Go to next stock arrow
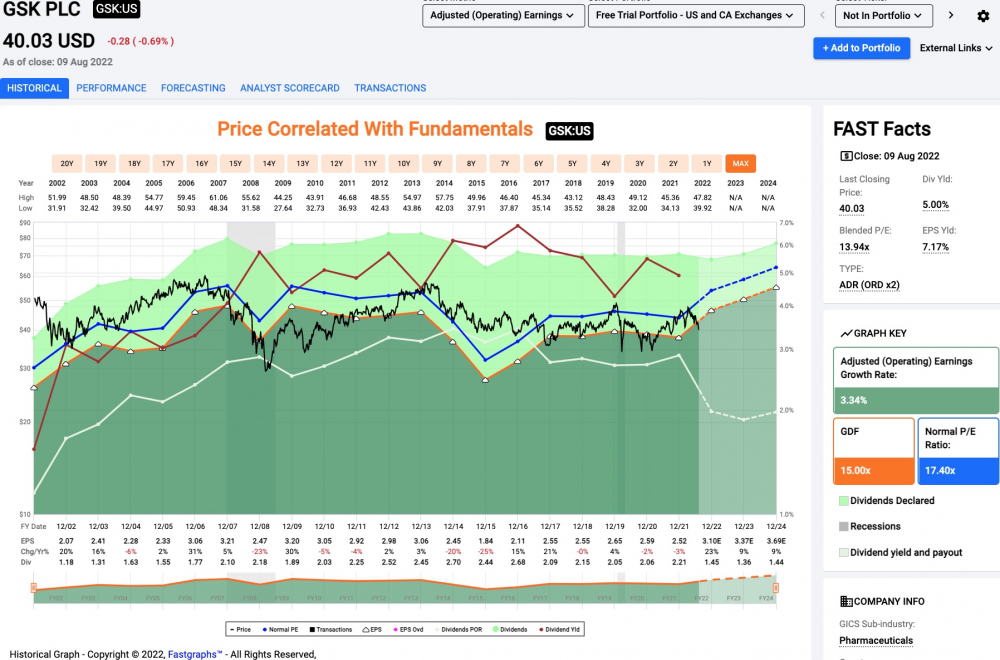The height and width of the screenshot is (660, 1000). pos(951,15)
